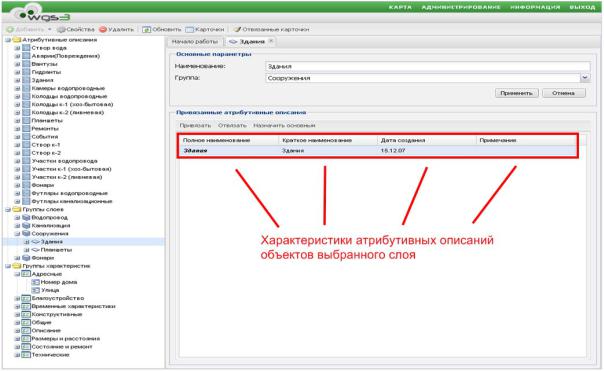Screen dimensions: 604x371
Task: Close the Здания tab
Action: pyautogui.click(x=271, y=41)
